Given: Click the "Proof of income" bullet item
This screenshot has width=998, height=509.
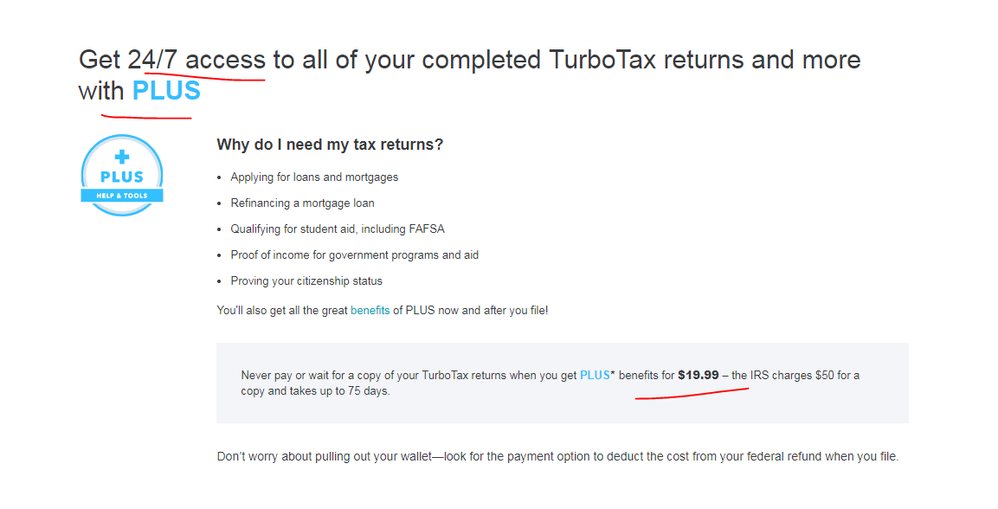Looking at the screenshot, I should 354,255.
